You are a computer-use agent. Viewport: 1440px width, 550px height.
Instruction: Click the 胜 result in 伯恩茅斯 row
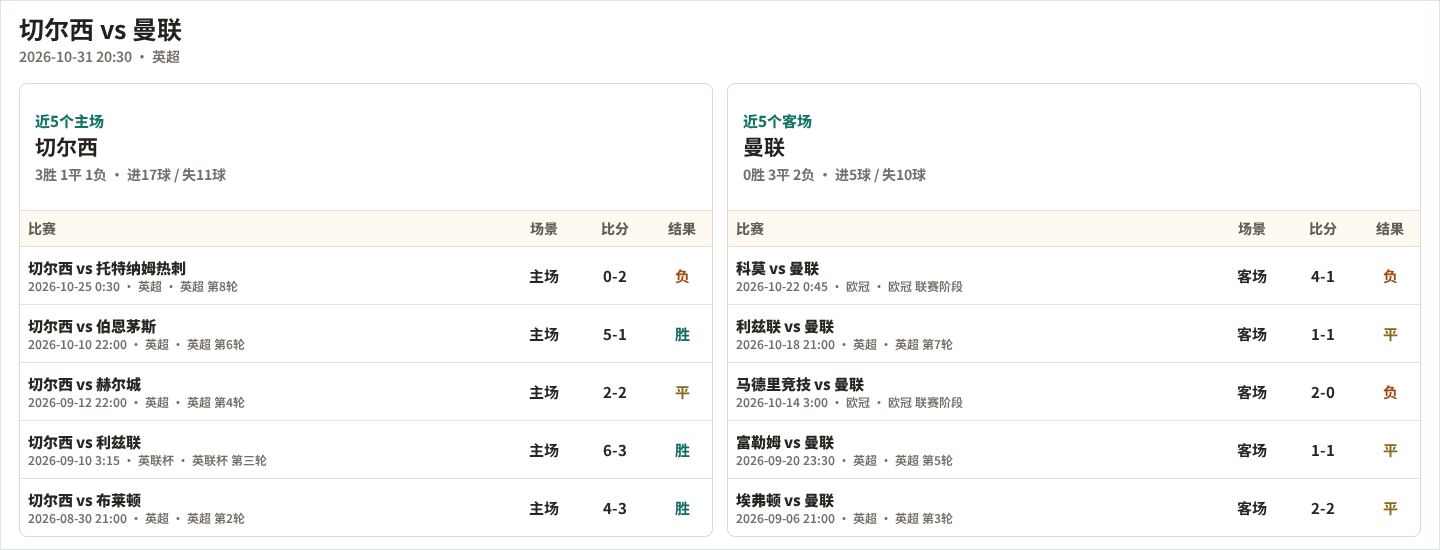682,334
